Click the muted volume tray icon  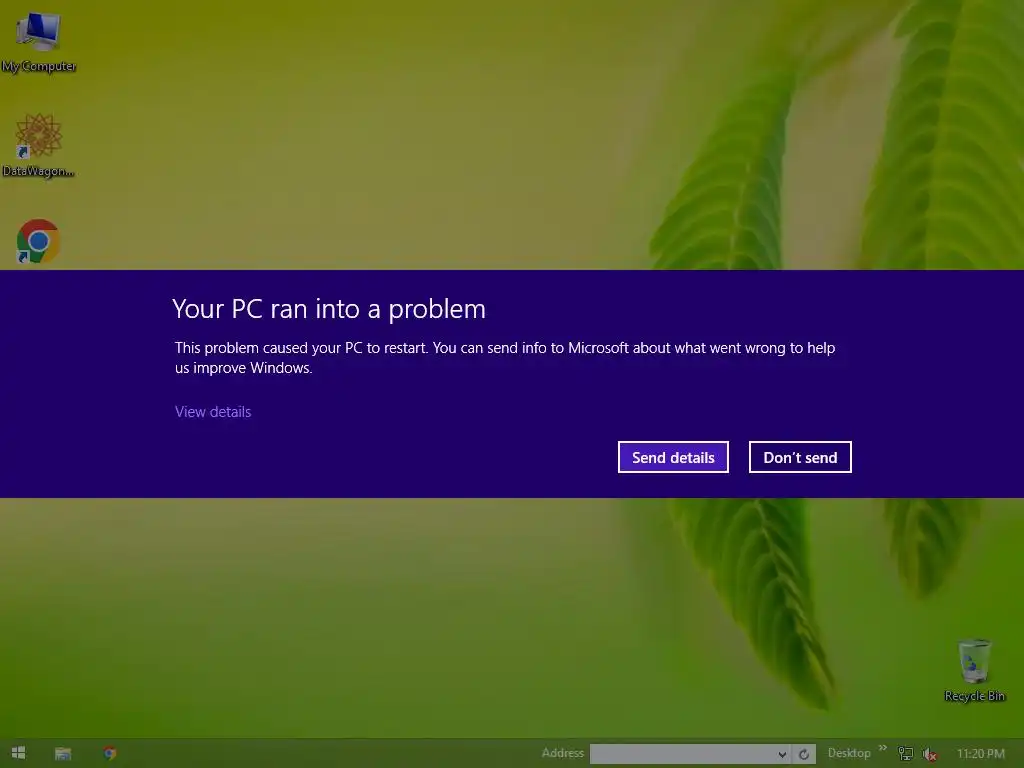[x=929, y=754]
